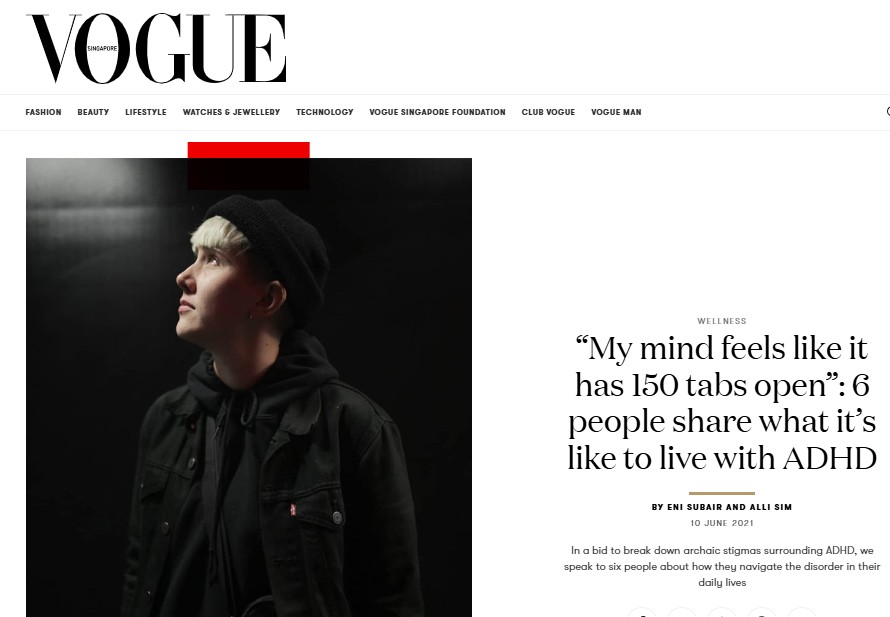Click the middle circular share icon
890x617 pixels.
[x=722, y=612]
